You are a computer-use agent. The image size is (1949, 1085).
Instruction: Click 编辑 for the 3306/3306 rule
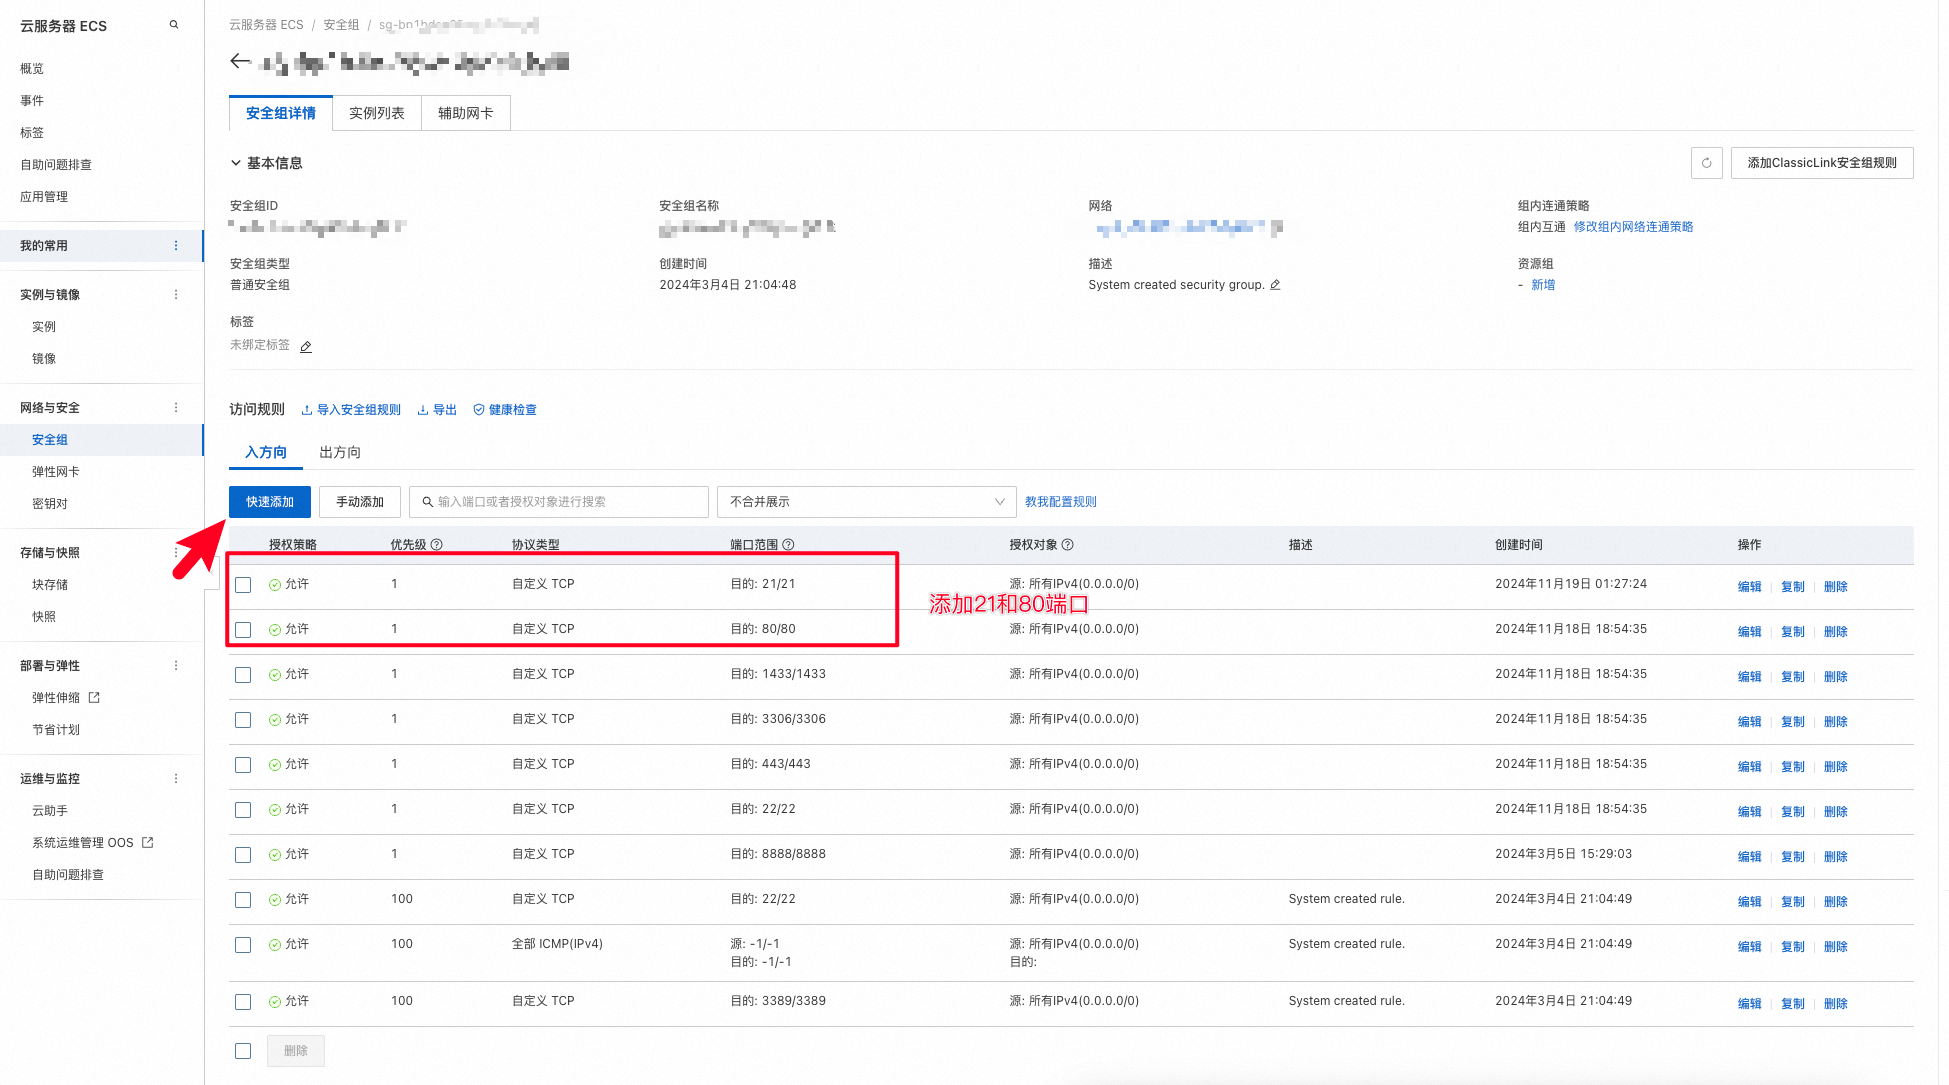point(1750,722)
